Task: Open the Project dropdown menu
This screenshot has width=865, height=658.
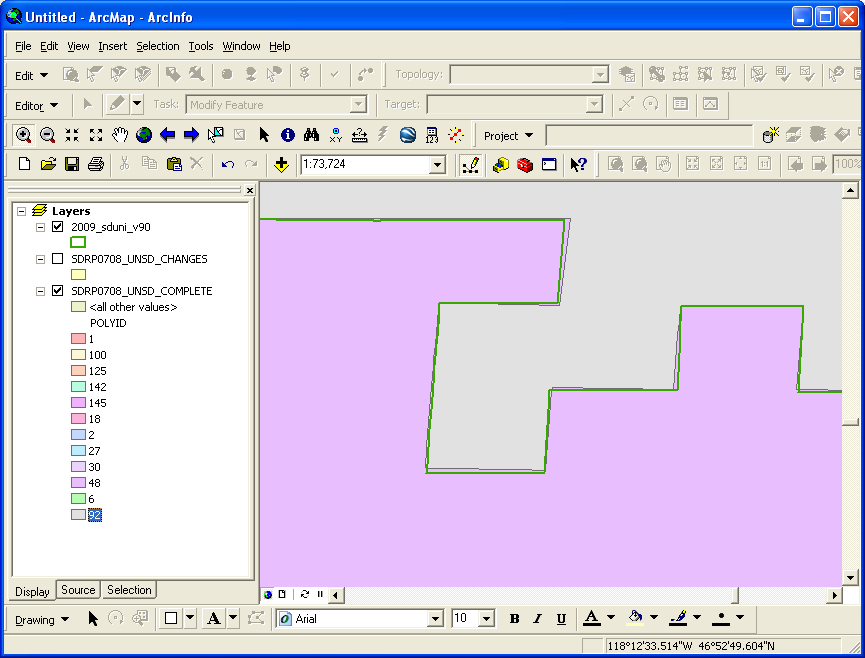Action: [x=508, y=136]
